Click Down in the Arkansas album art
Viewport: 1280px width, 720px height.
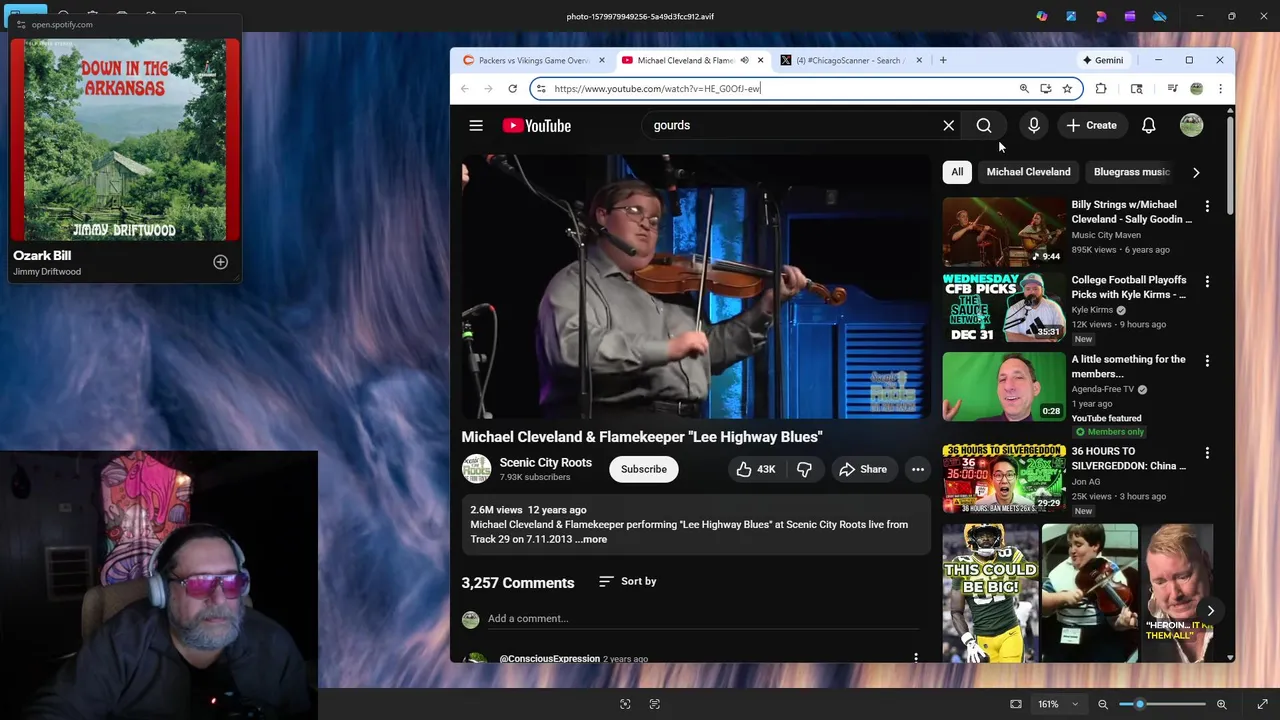coord(125,140)
